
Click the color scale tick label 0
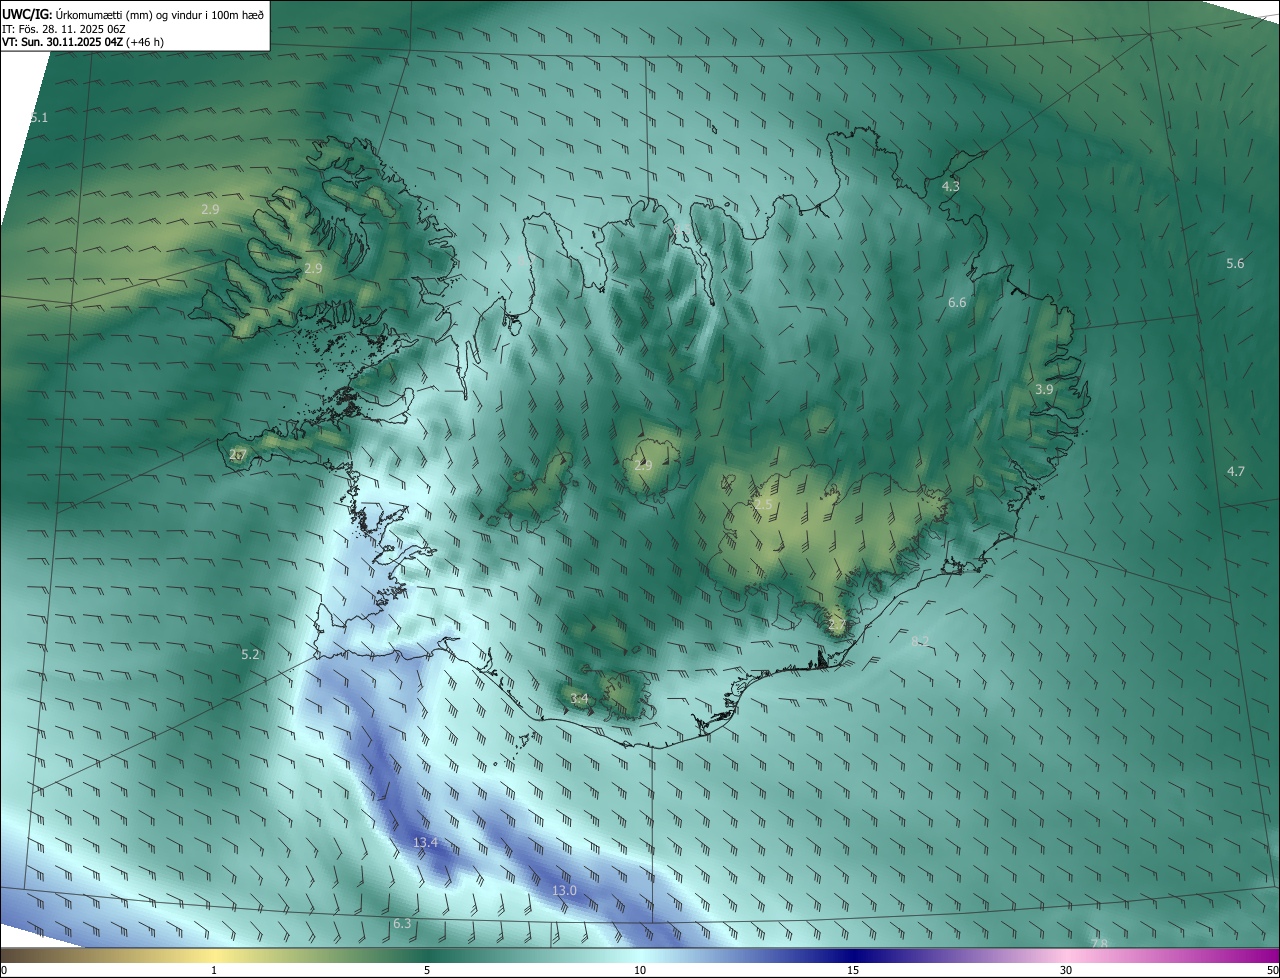[x=4, y=970]
